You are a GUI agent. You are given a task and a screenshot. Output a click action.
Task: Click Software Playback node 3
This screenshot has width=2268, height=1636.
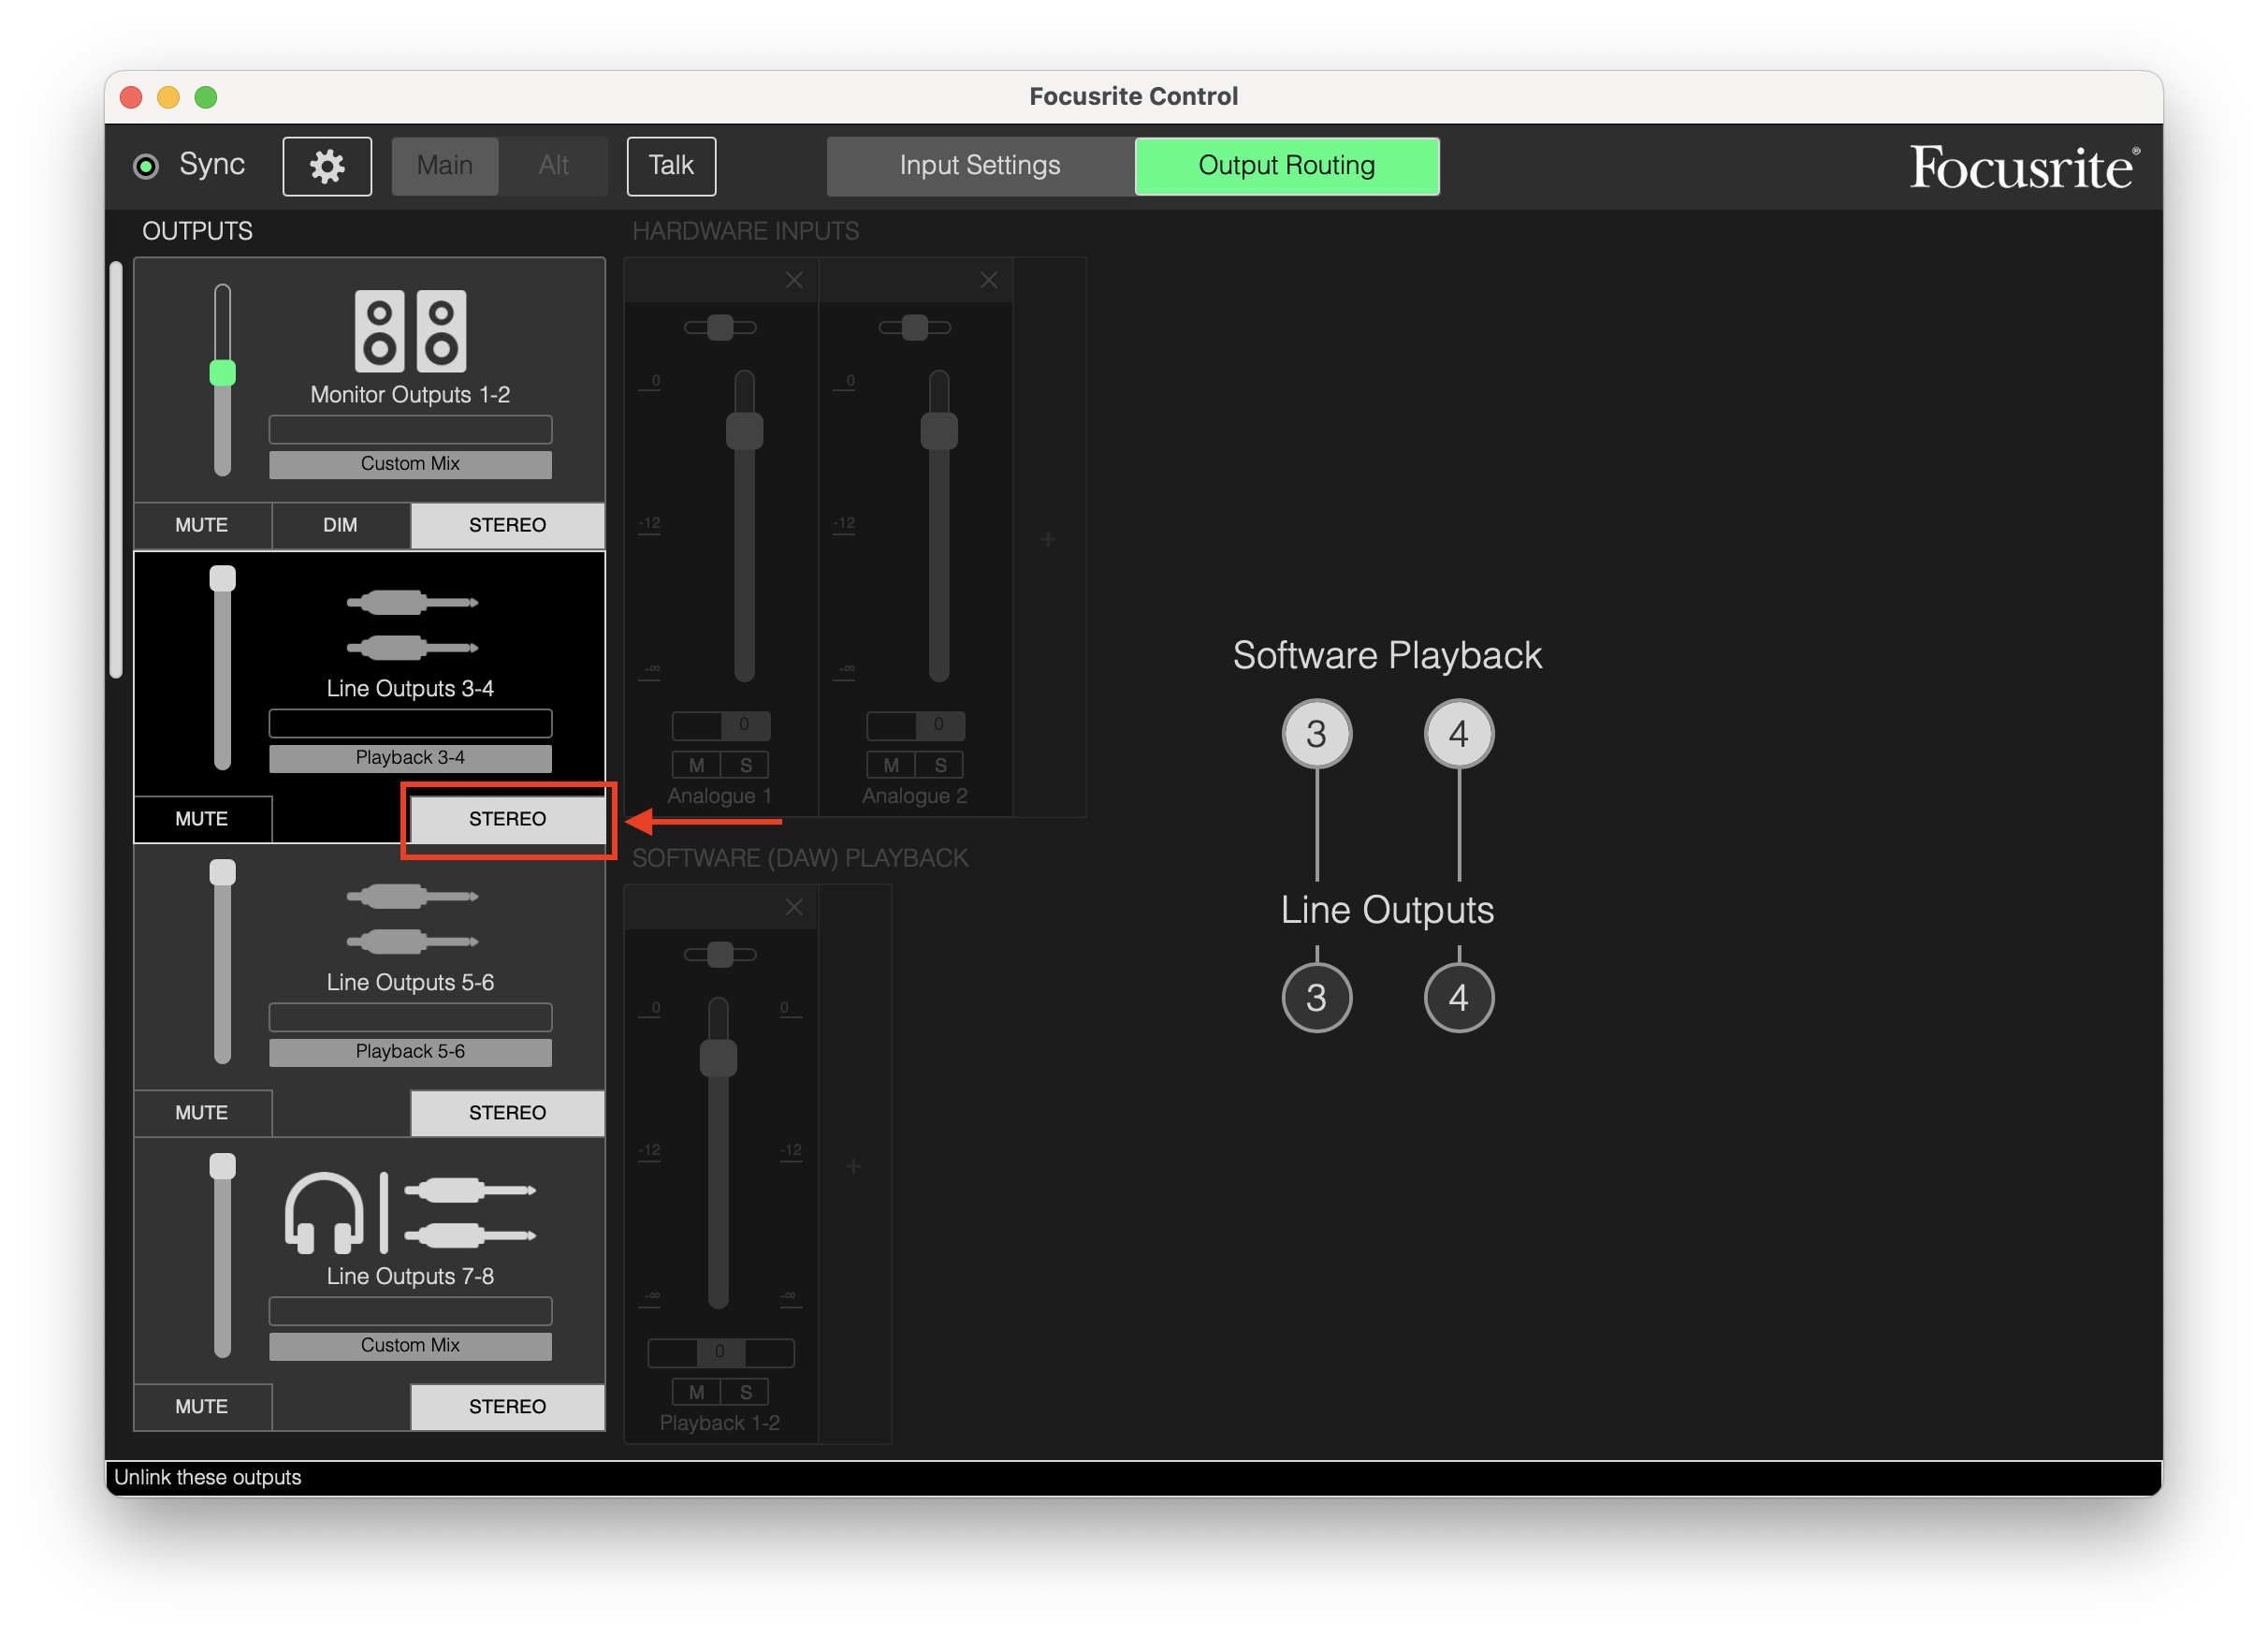click(1317, 734)
